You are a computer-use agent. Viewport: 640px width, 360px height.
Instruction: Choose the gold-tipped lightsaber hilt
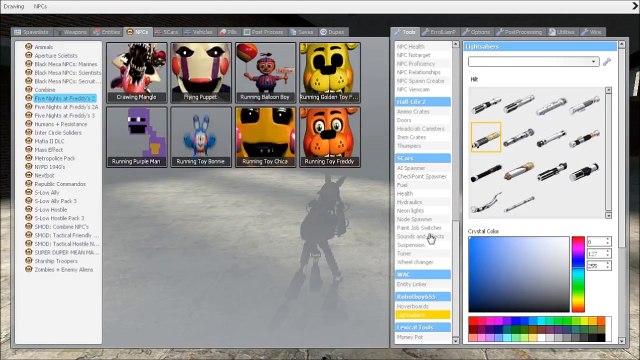519,171
